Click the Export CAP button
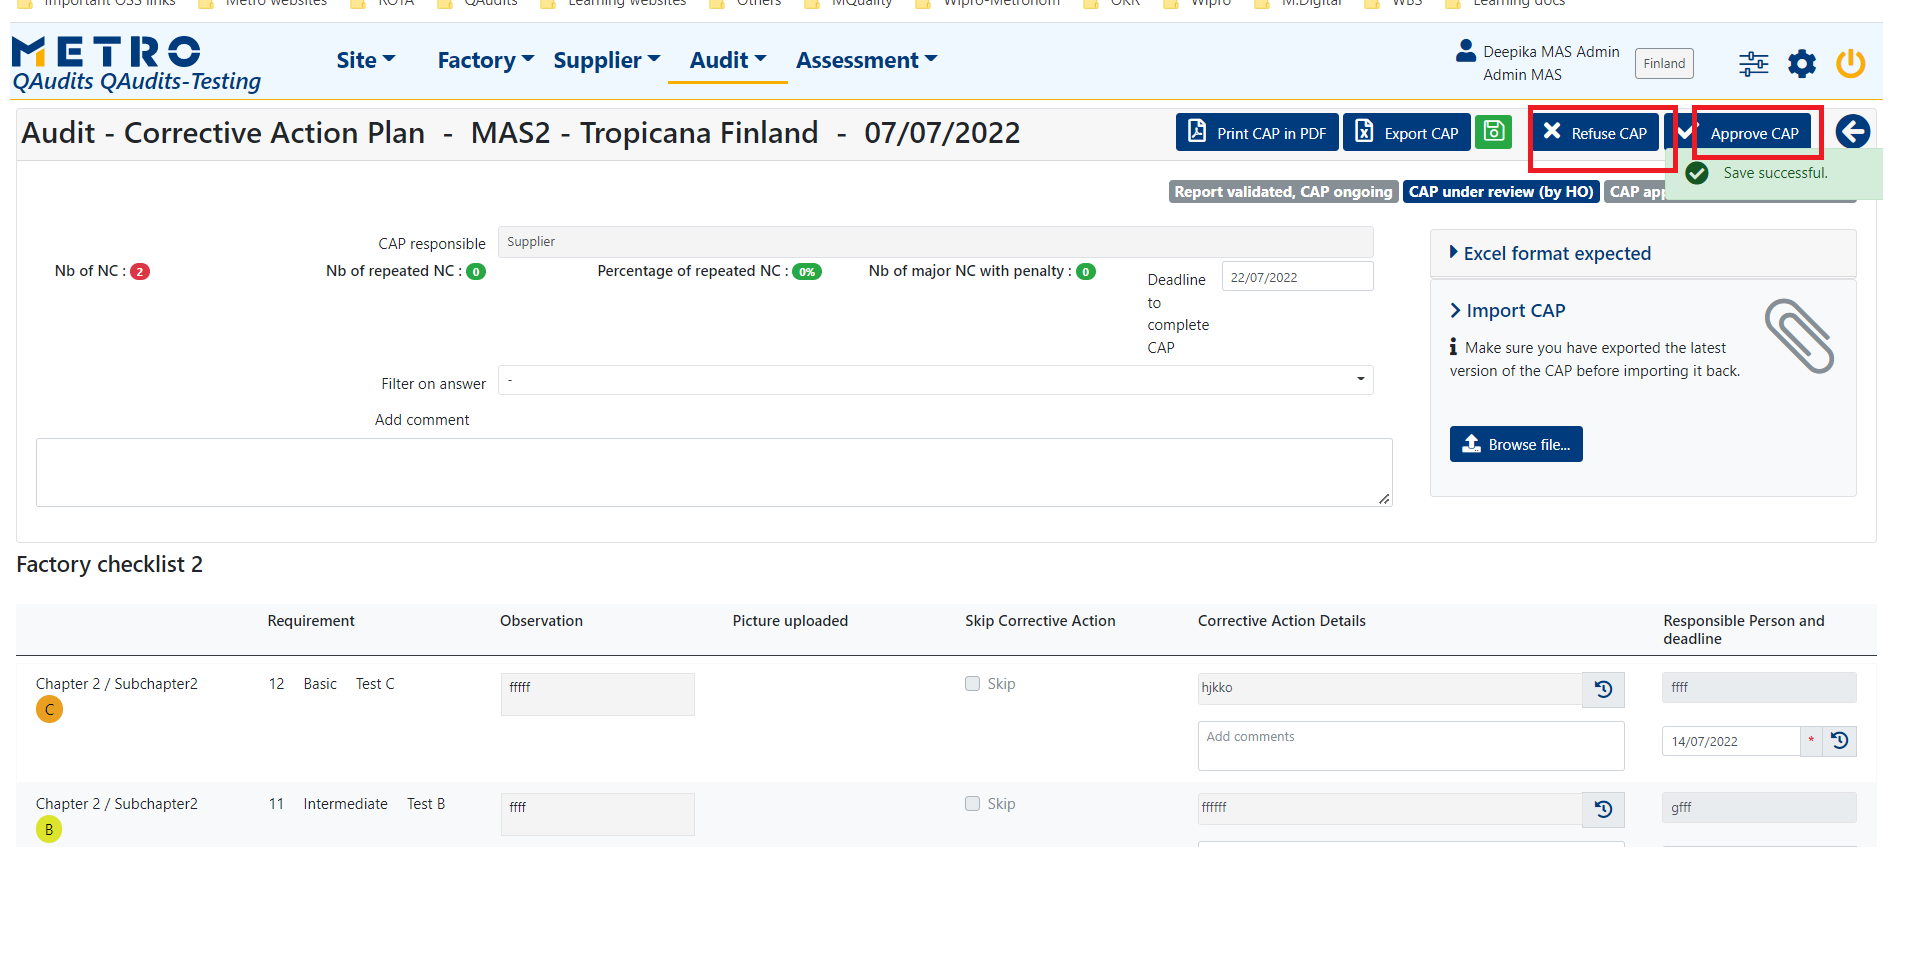The image size is (1920, 969). tap(1406, 132)
